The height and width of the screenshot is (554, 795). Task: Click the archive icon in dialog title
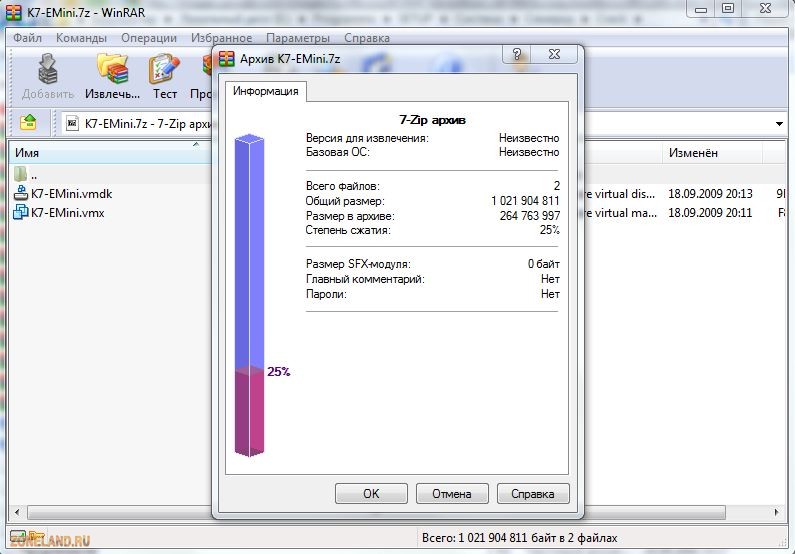tap(227, 59)
